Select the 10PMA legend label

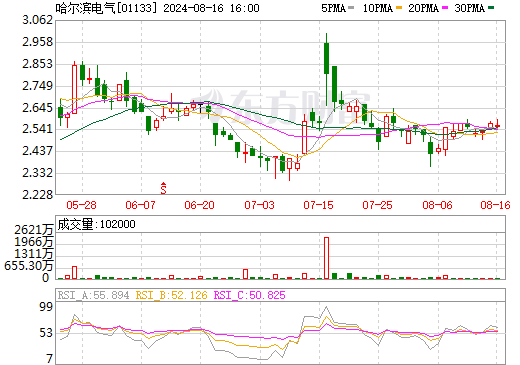(x=378, y=8)
